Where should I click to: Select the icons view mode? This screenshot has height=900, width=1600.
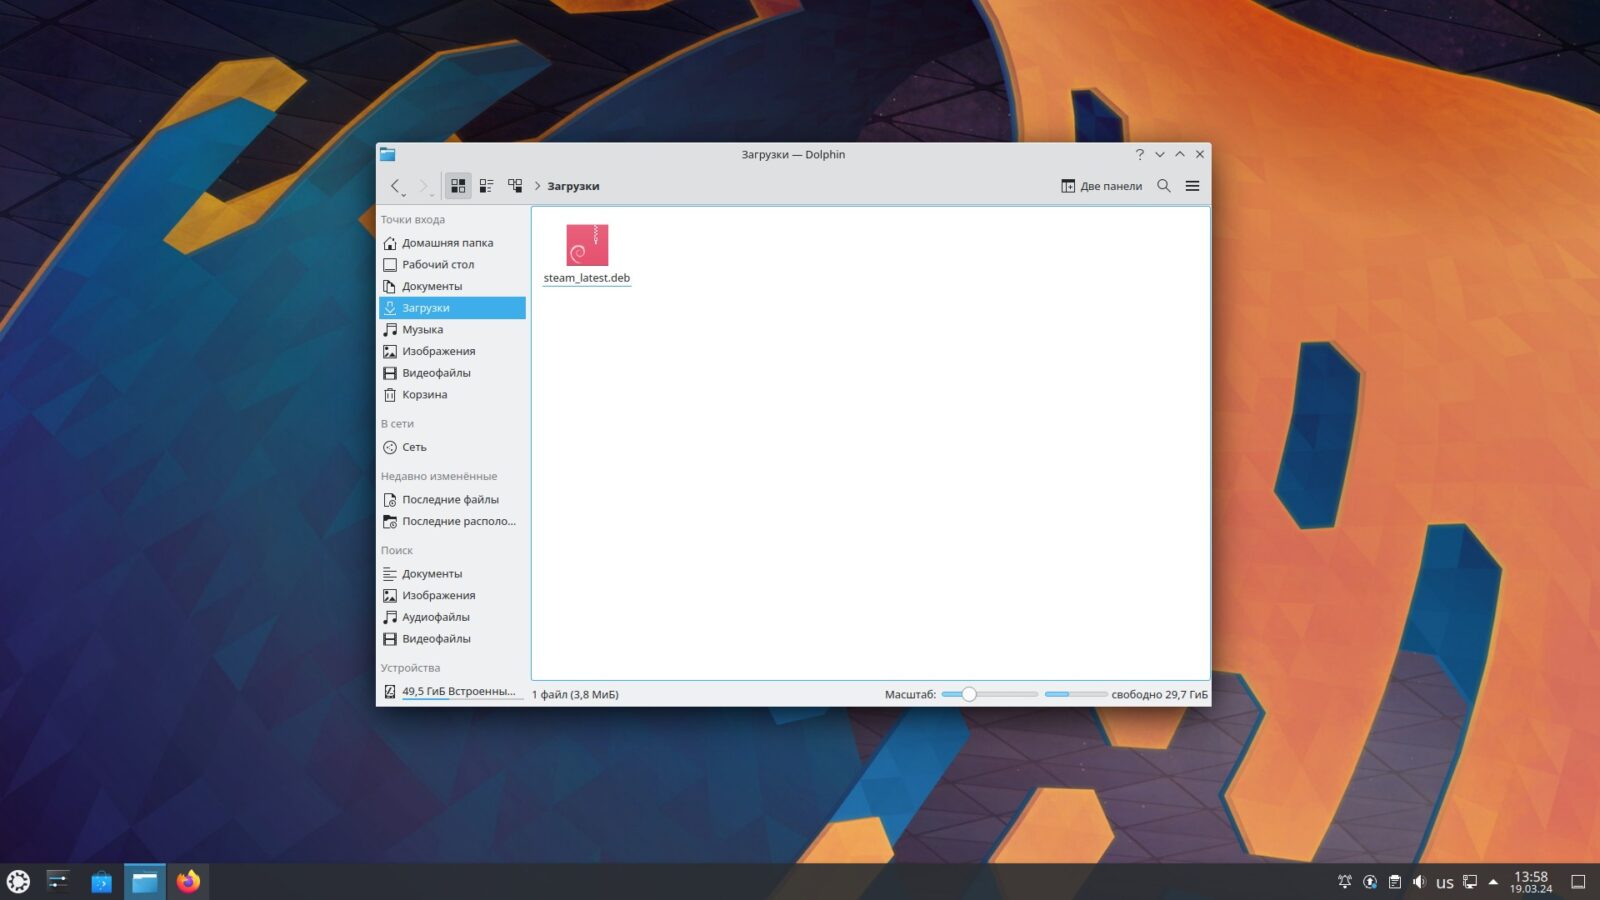pyautogui.click(x=459, y=185)
